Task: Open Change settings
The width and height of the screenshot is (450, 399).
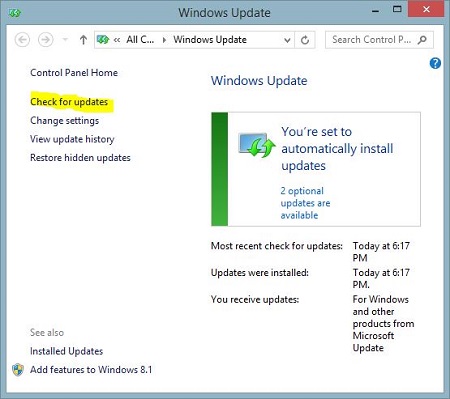Action: point(64,120)
